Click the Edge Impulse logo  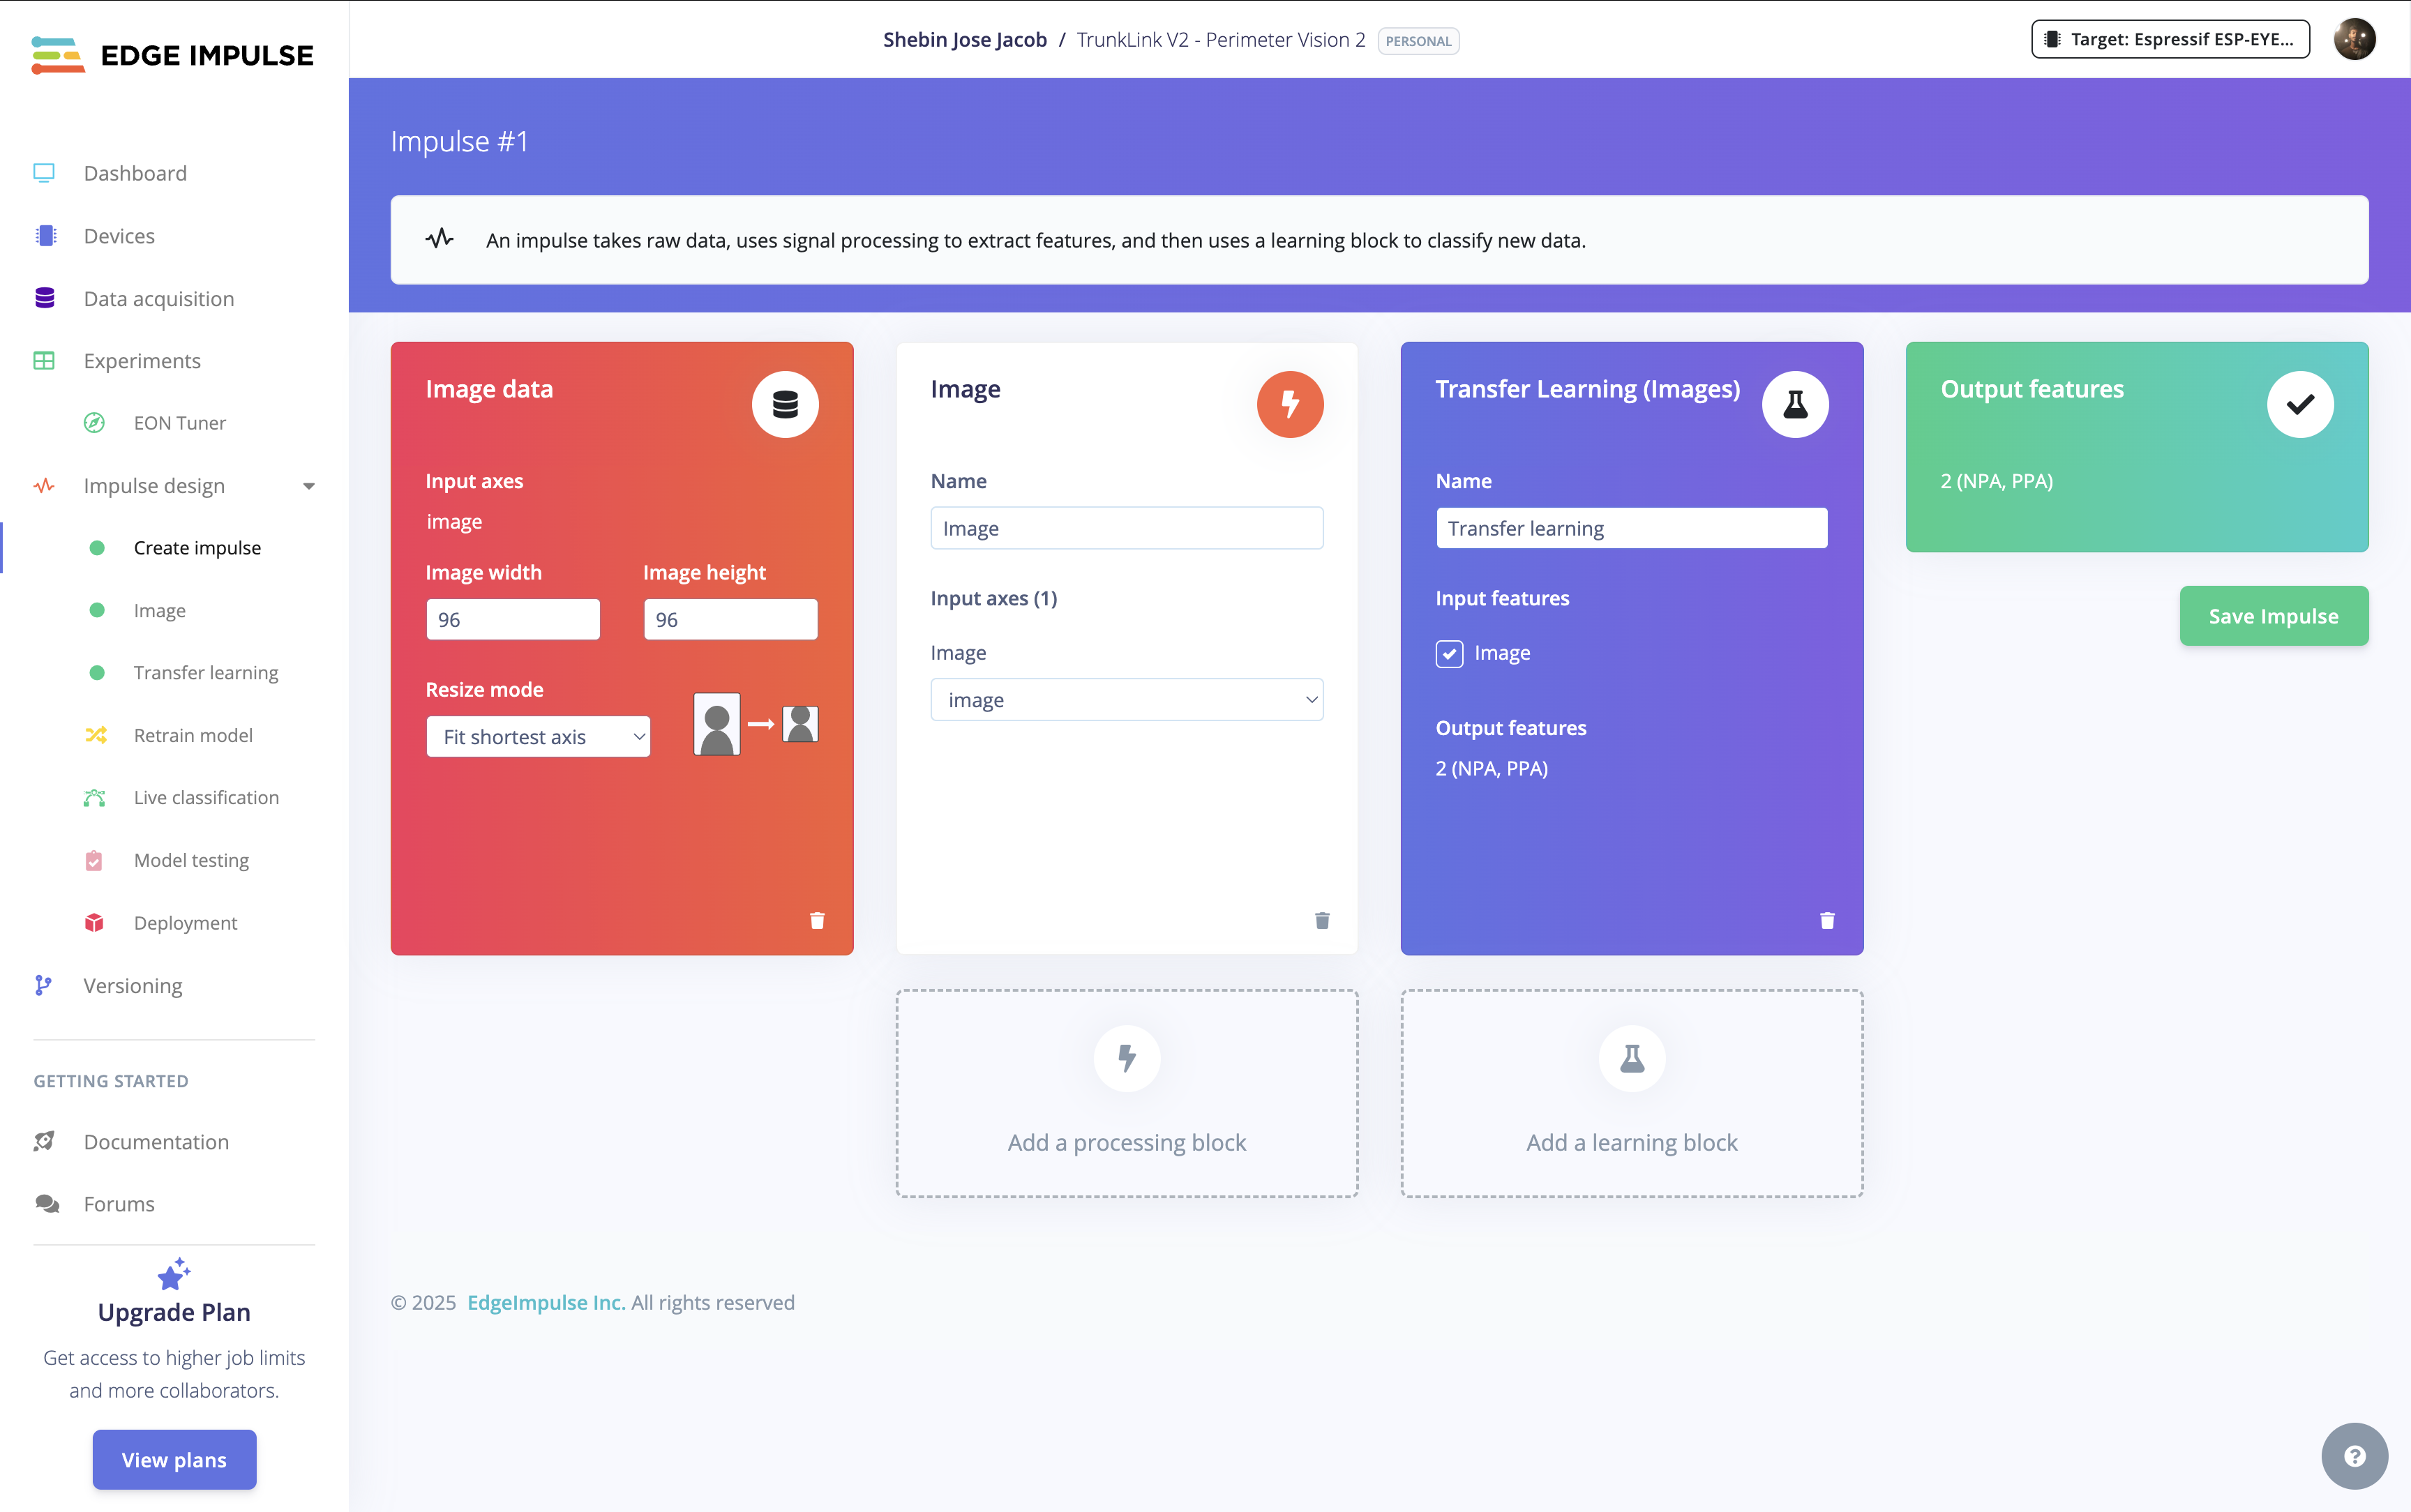click(x=173, y=55)
